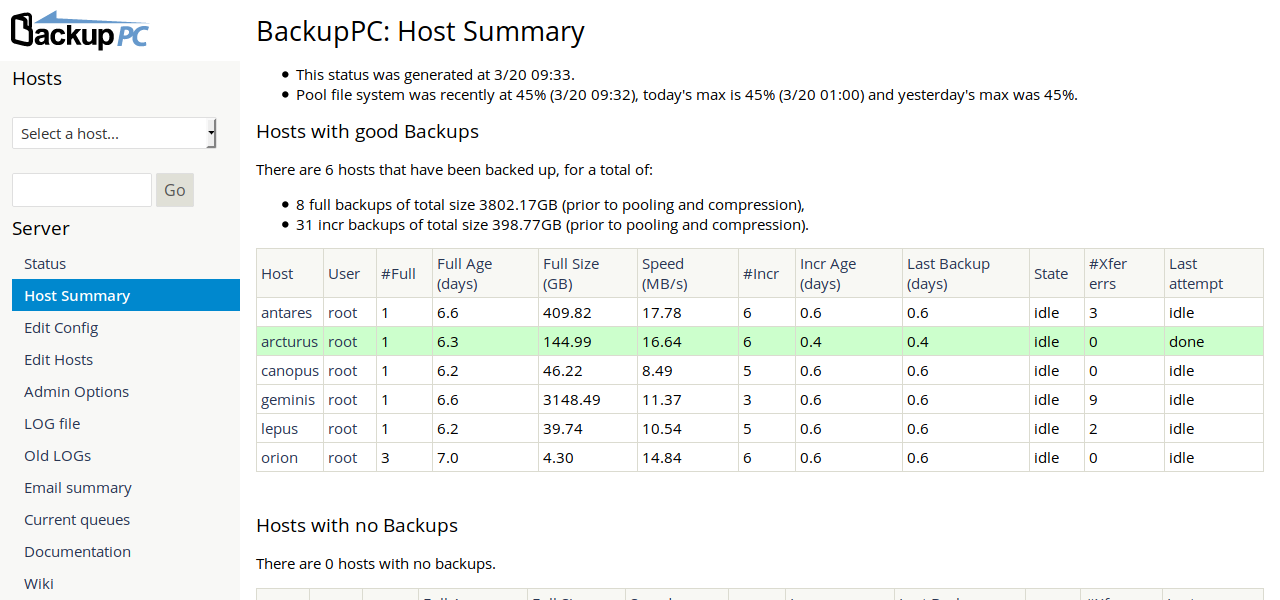Browse Old LOGs

coord(57,455)
